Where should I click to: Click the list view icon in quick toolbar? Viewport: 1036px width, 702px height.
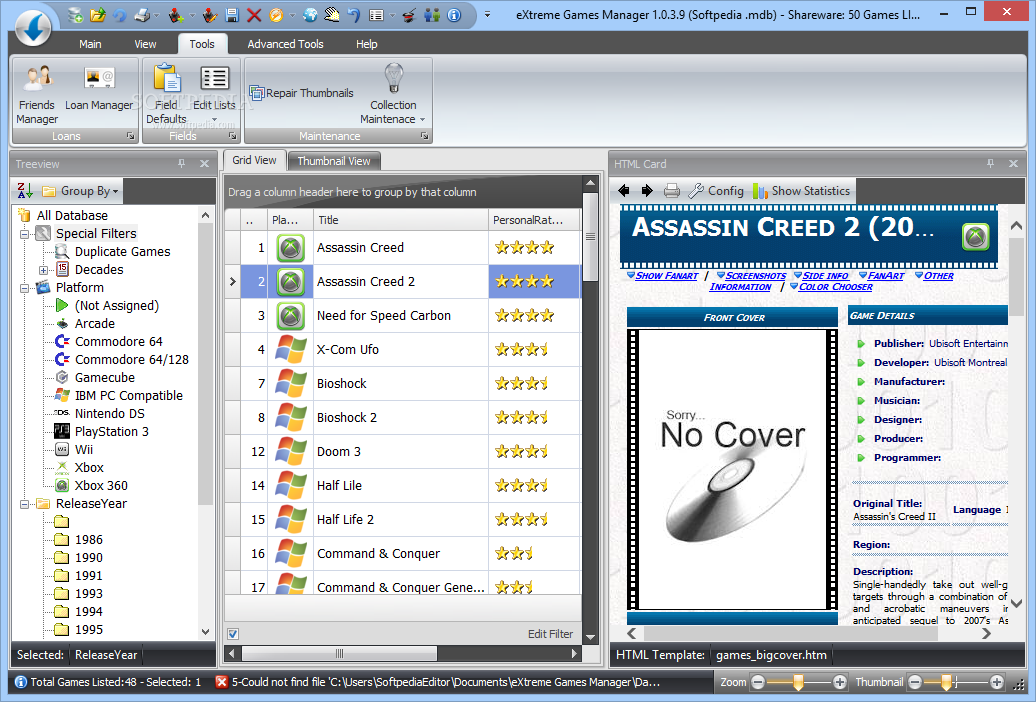click(x=377, y=15)
